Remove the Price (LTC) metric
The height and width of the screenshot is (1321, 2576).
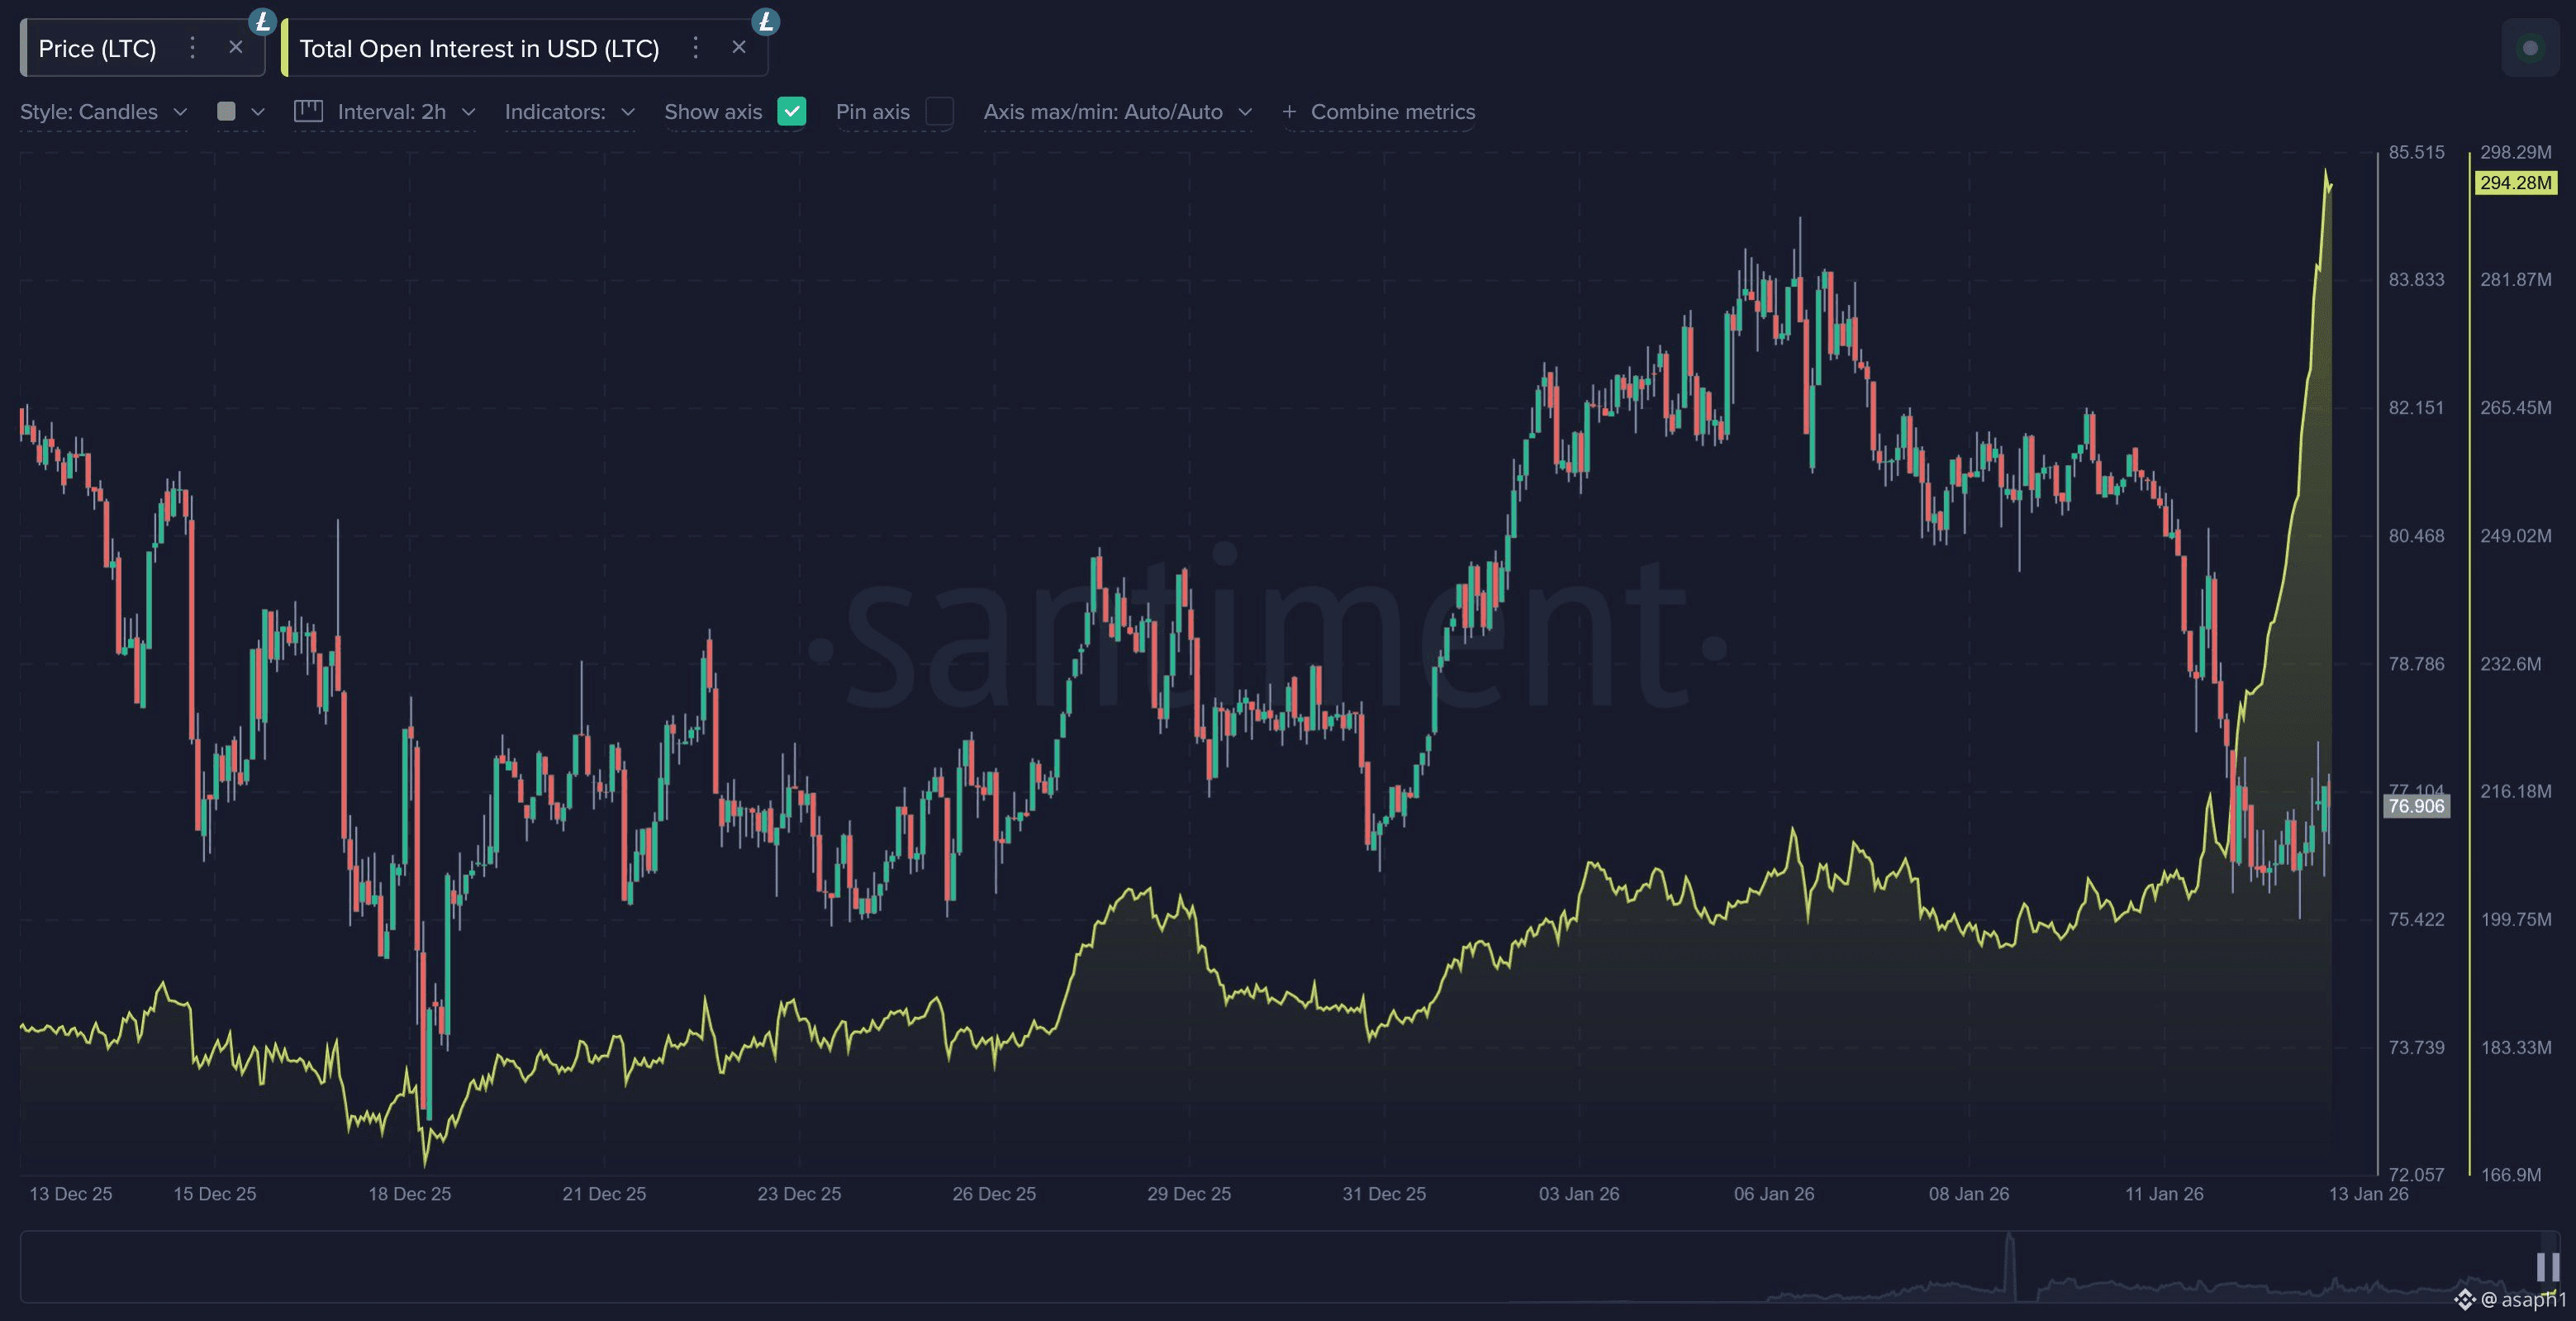click(236, 47)
